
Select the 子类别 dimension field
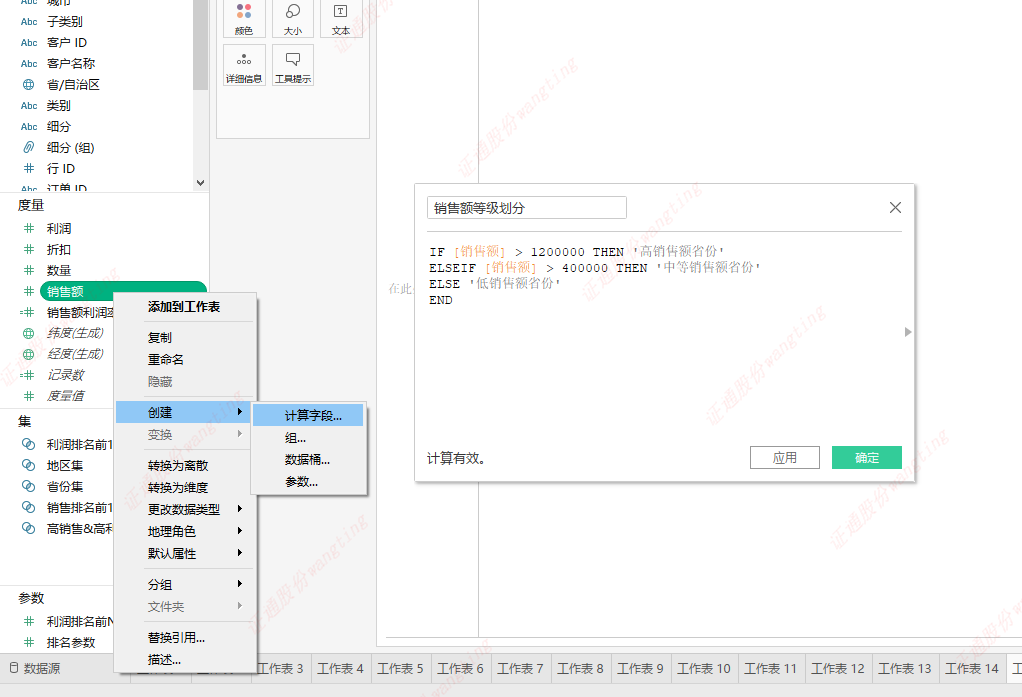(x=65, y=22)
